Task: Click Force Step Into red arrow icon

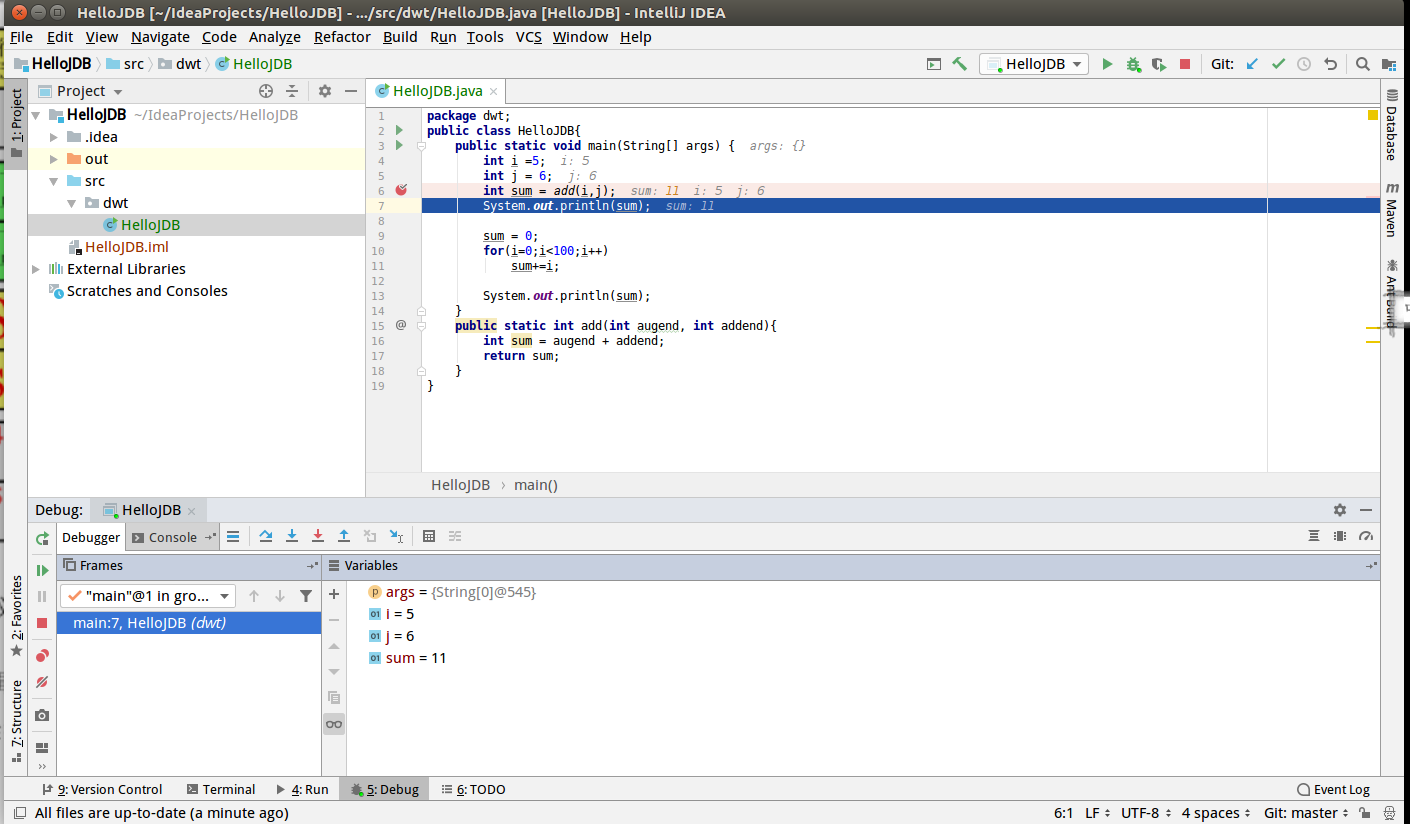Action: point(318,536)
